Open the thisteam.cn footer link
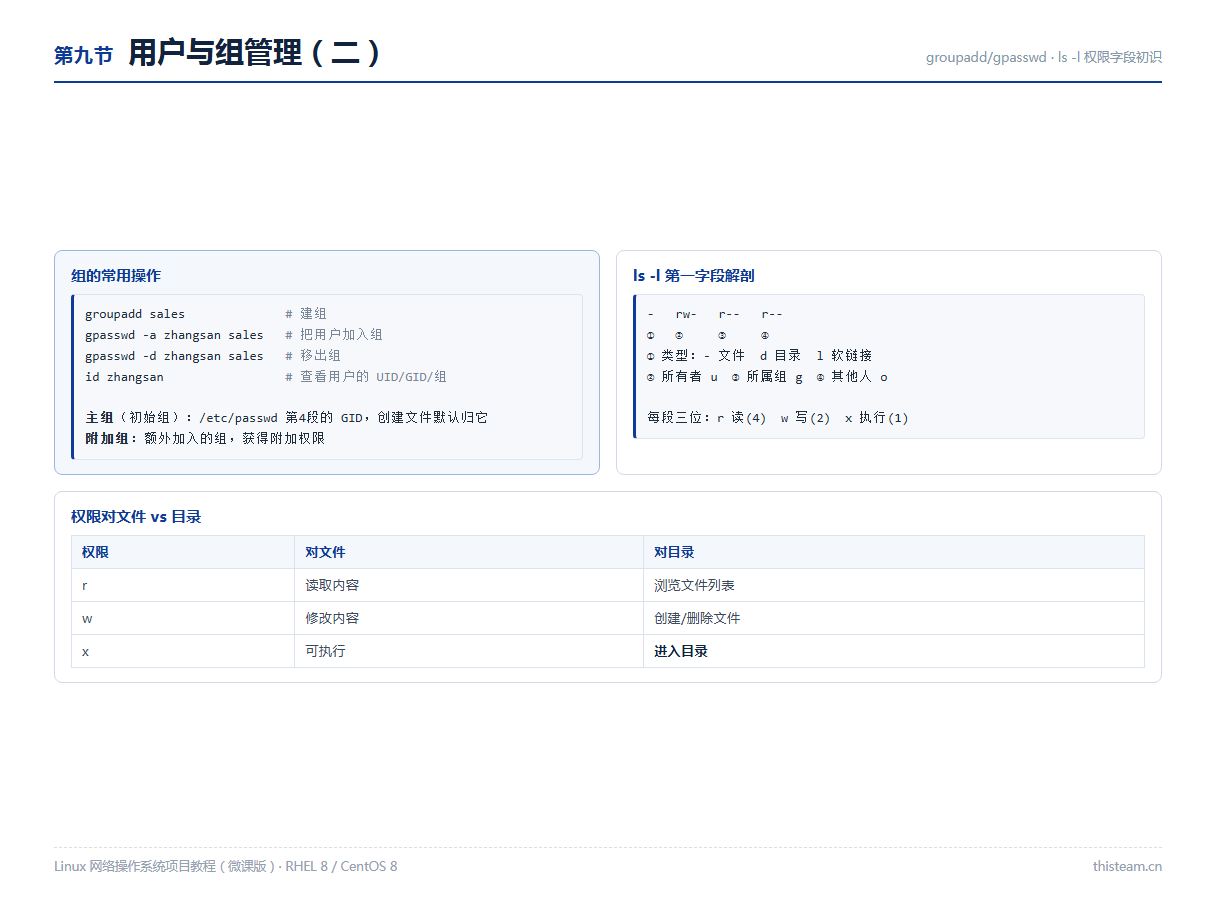Image resolution: width=1216 pixels, height=900 pixels. click(1127, 866)
